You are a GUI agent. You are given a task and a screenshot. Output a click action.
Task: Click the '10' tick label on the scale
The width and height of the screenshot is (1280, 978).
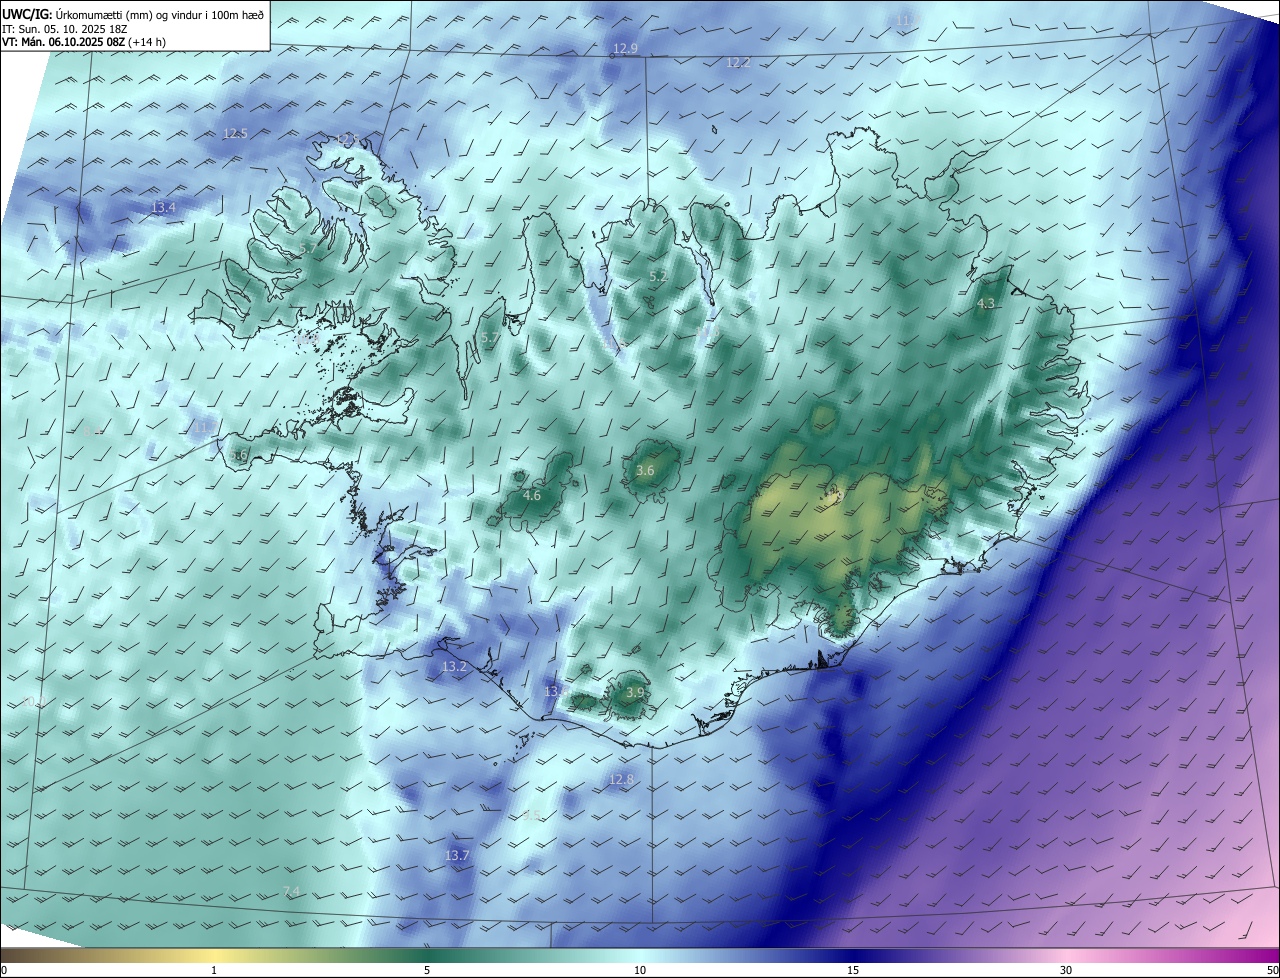coord(640,970)
